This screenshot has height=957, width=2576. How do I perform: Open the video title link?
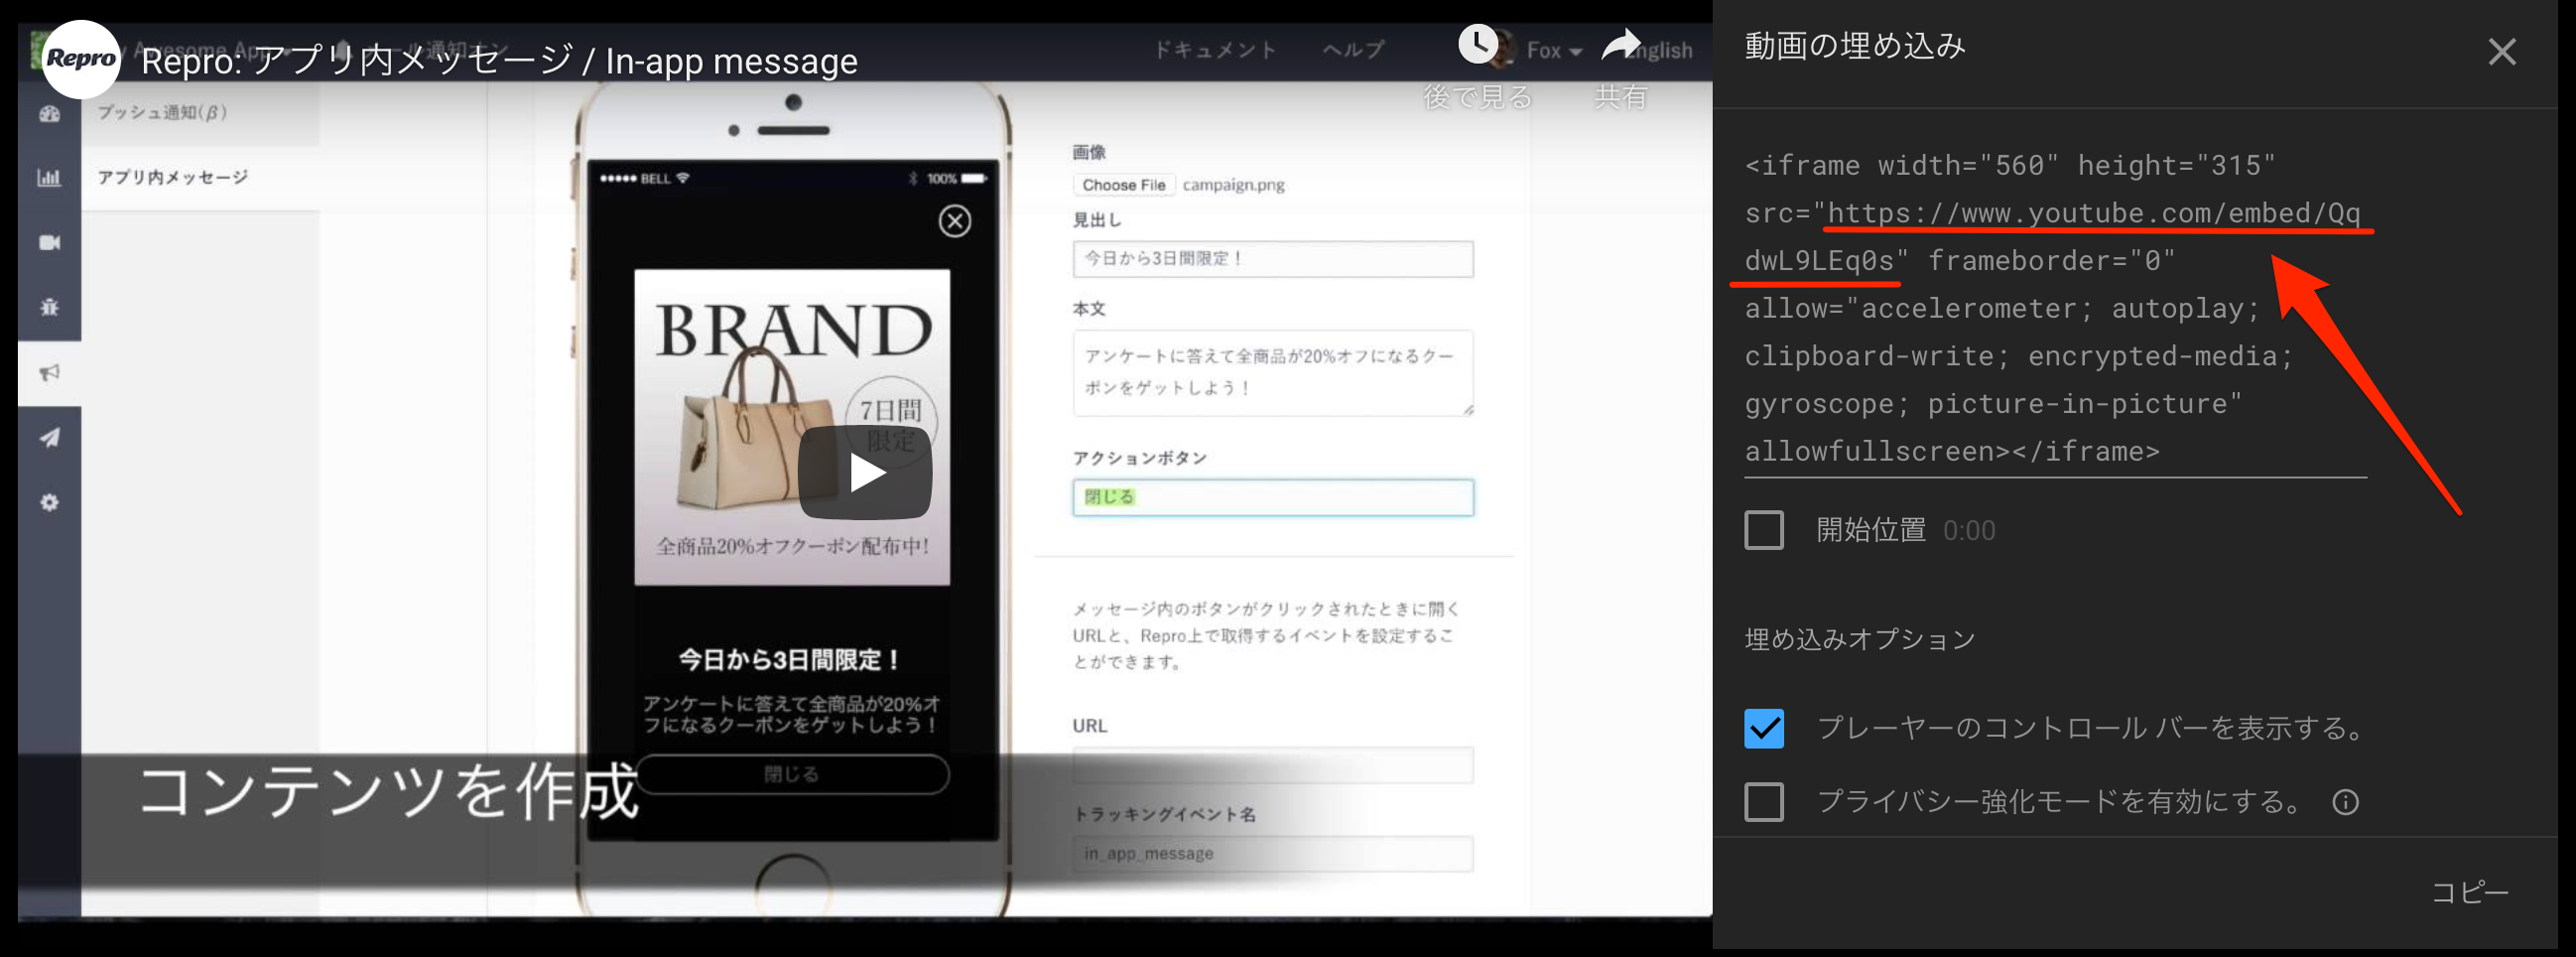click(x=499, y=61)
